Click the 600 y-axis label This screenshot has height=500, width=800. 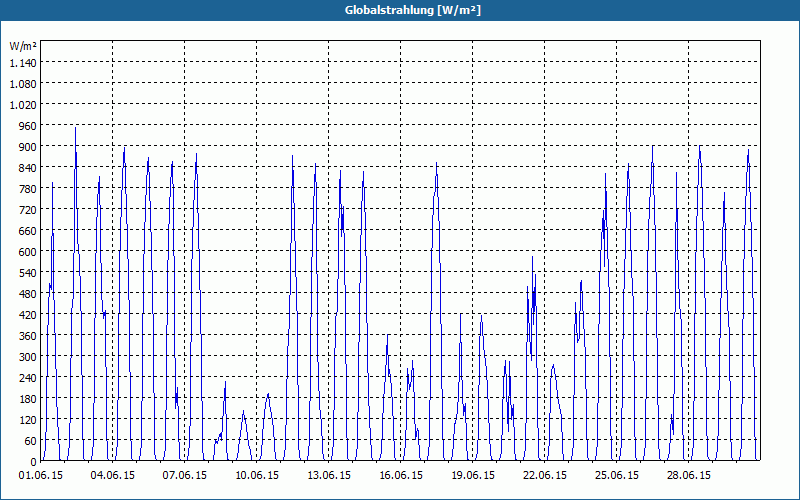(x=28, y=252)
